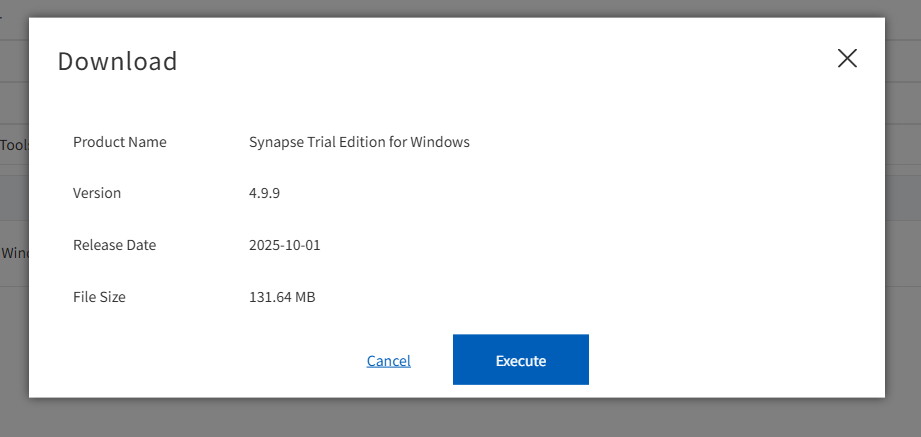
Task: Click the 131.64 MB file size value
Action: pyautogui.click(x=282, y=297)
